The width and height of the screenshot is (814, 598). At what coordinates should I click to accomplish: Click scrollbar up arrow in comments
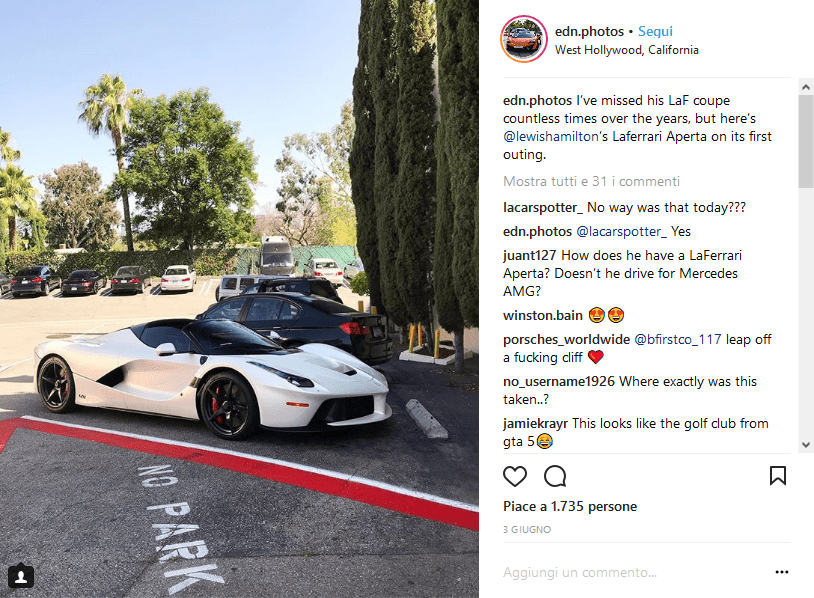click(806, 87)
